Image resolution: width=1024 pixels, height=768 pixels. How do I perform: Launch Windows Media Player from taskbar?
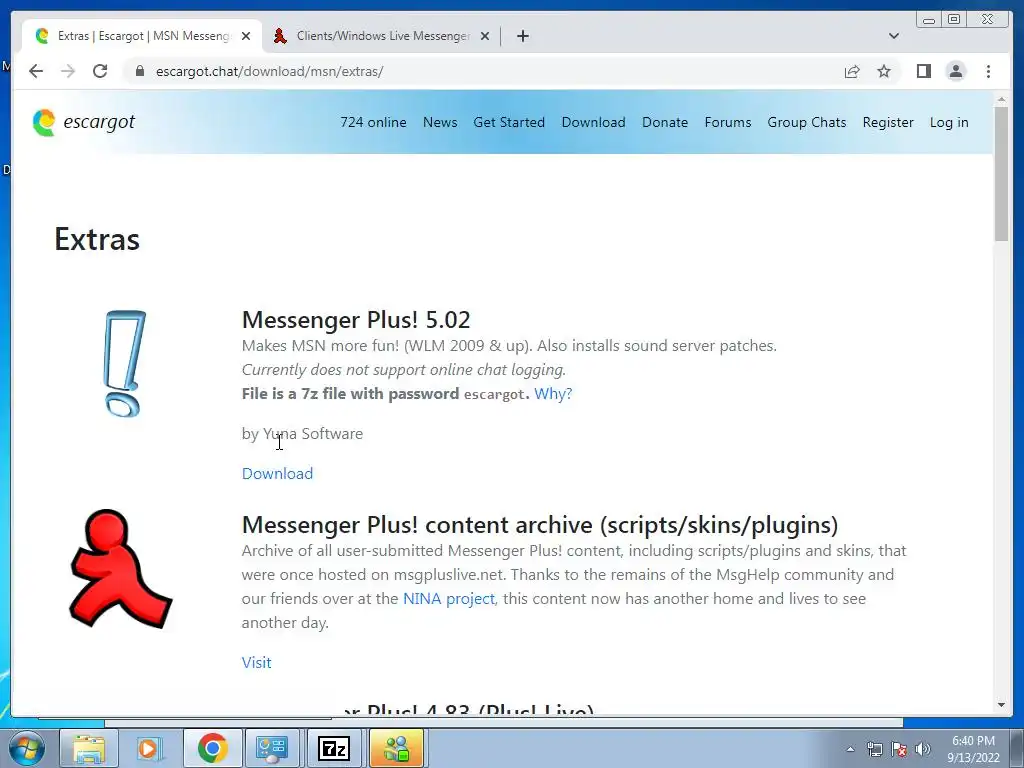(x=150, y=748)
